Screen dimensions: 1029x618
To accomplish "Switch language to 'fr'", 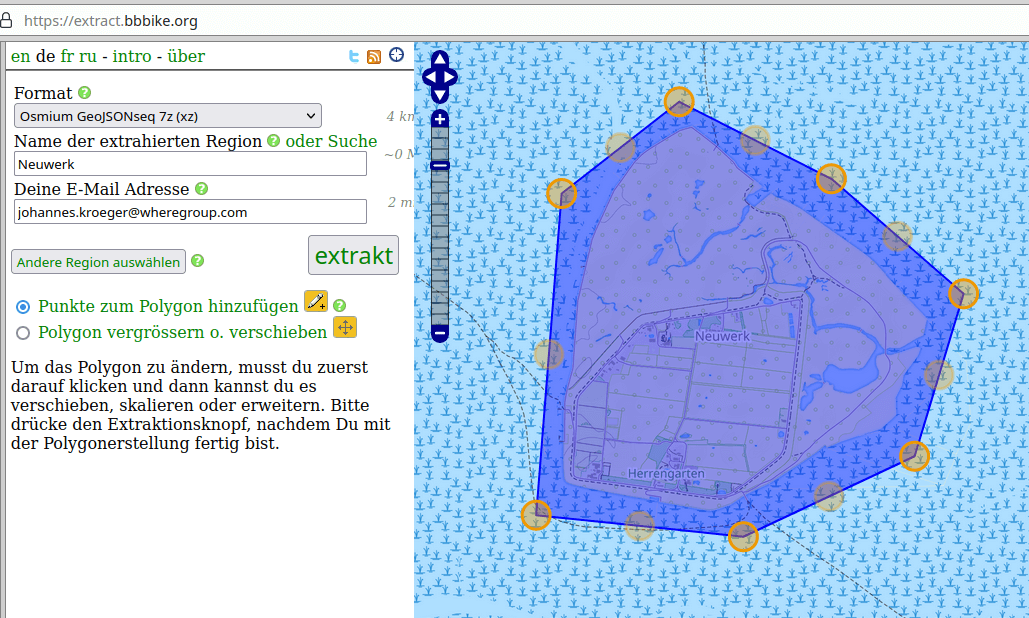I will click(x=67, y=56).
